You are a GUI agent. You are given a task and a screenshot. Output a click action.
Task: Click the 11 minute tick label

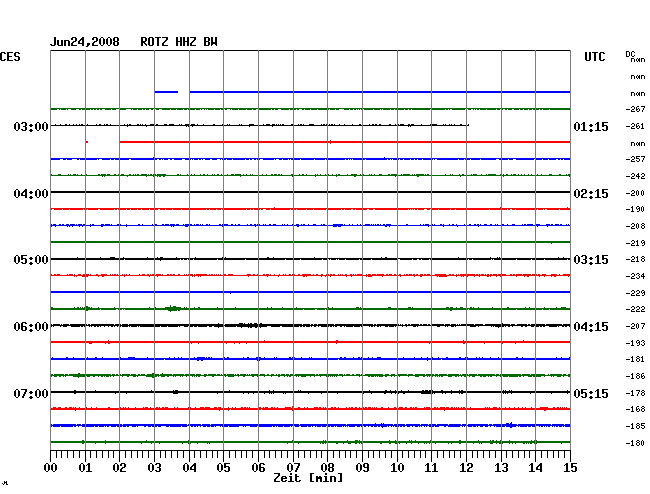431,468
